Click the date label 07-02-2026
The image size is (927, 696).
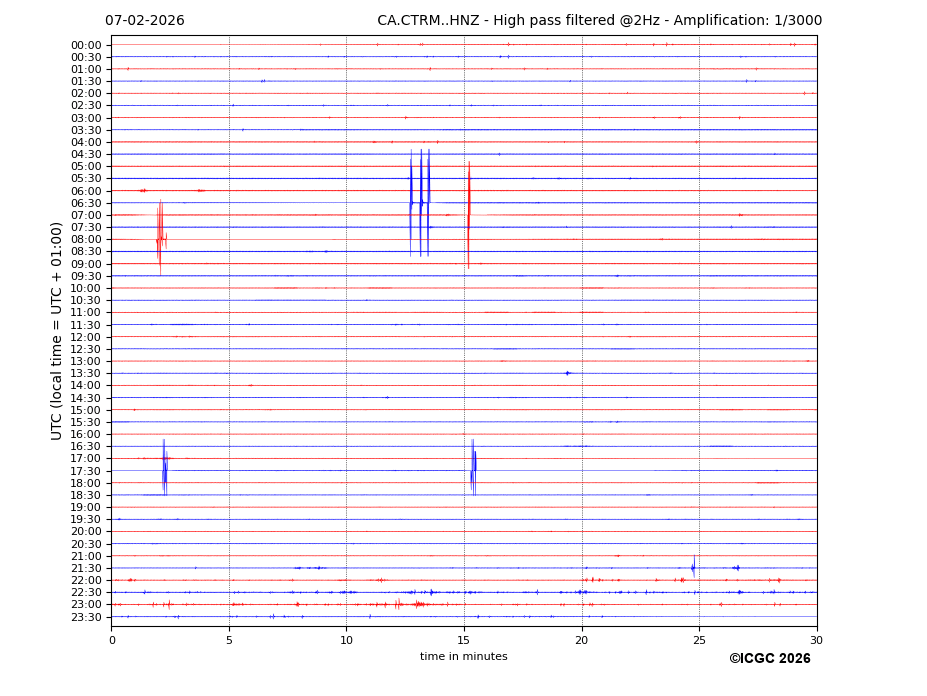click(145, 21)
